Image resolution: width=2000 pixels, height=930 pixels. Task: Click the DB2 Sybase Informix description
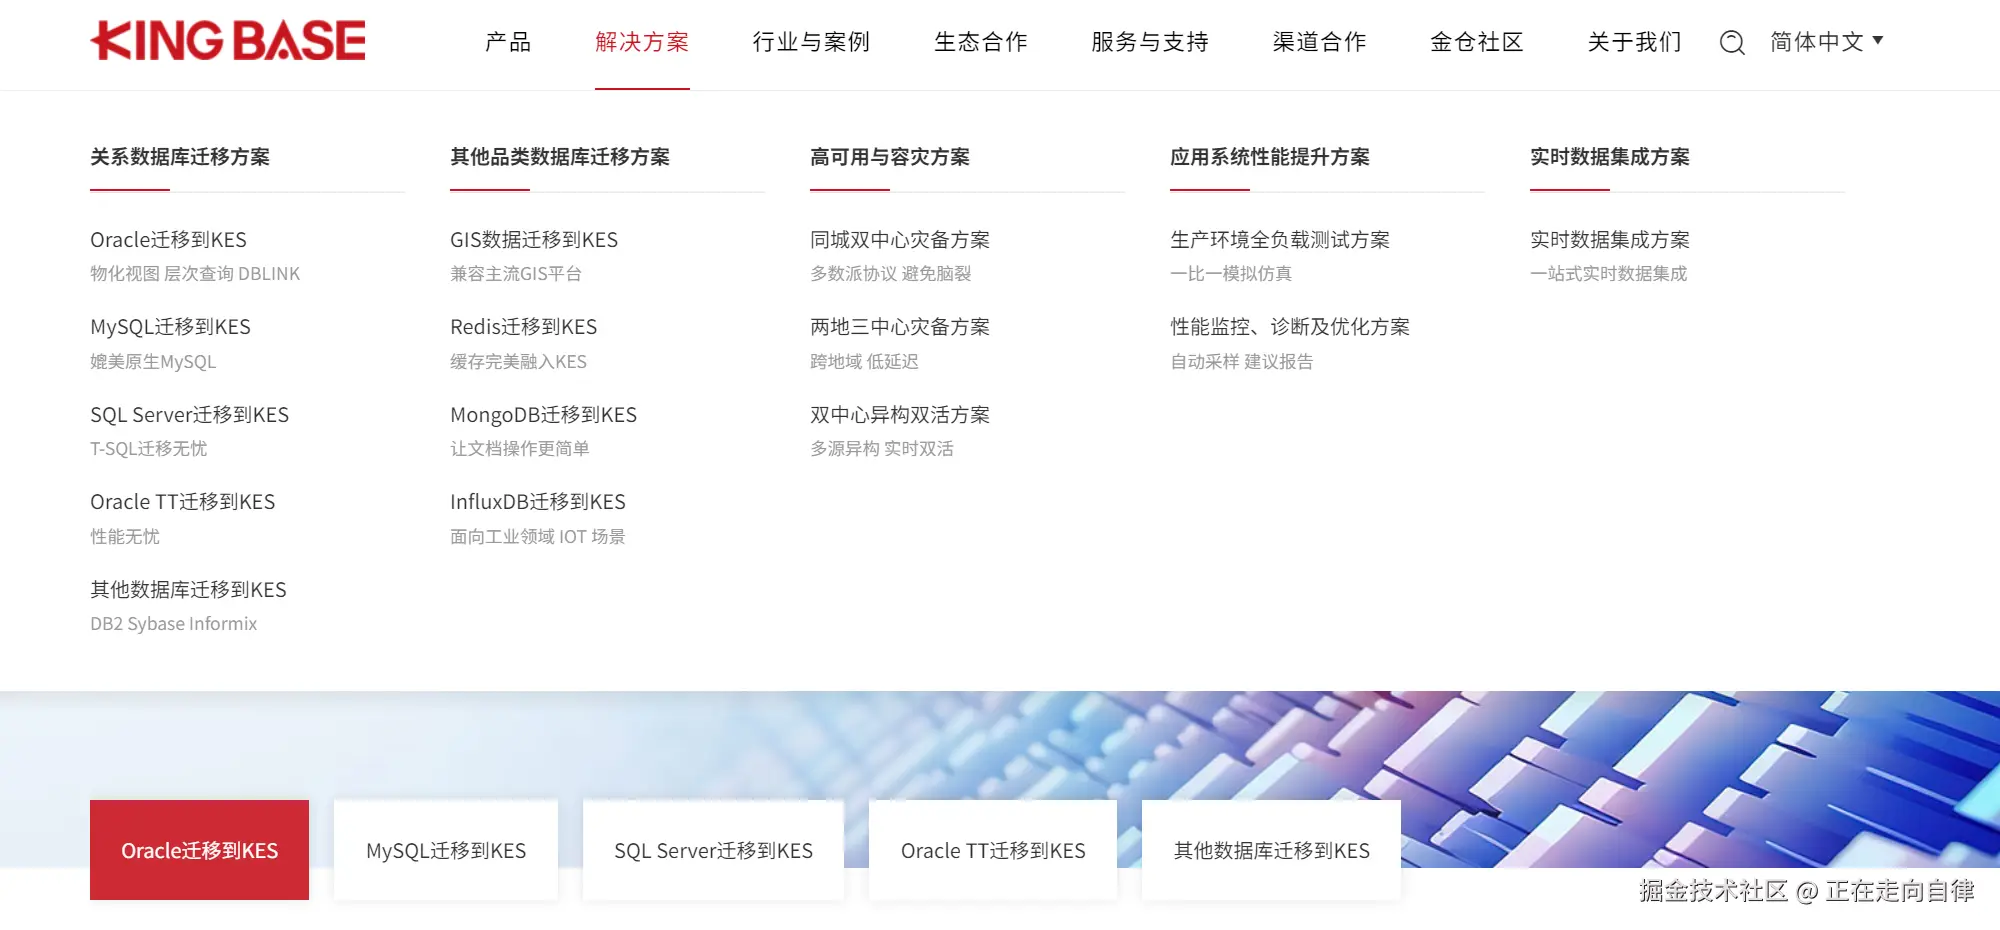173,624
